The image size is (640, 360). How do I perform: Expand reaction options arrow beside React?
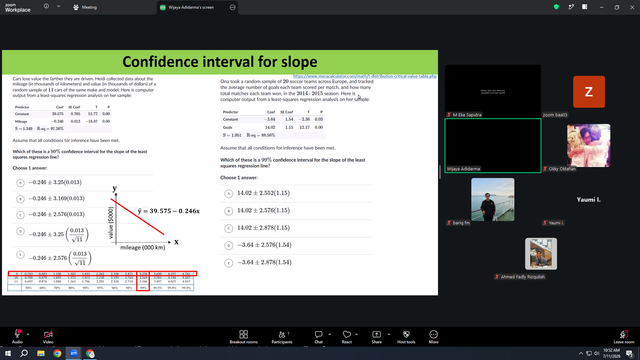point(356,334)
